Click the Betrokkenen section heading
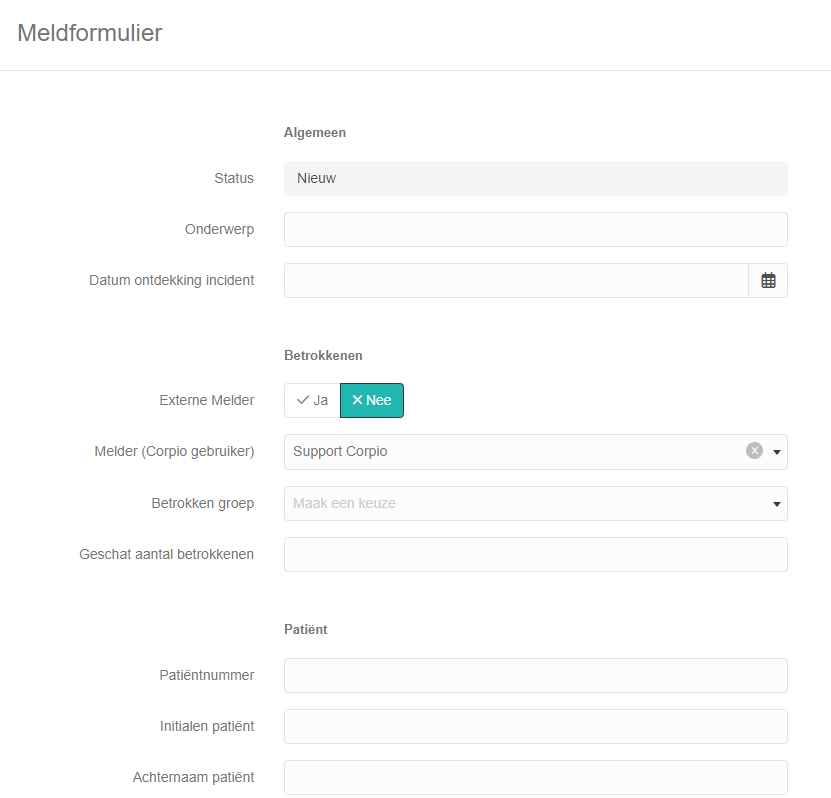 click(x=323, y=356)
